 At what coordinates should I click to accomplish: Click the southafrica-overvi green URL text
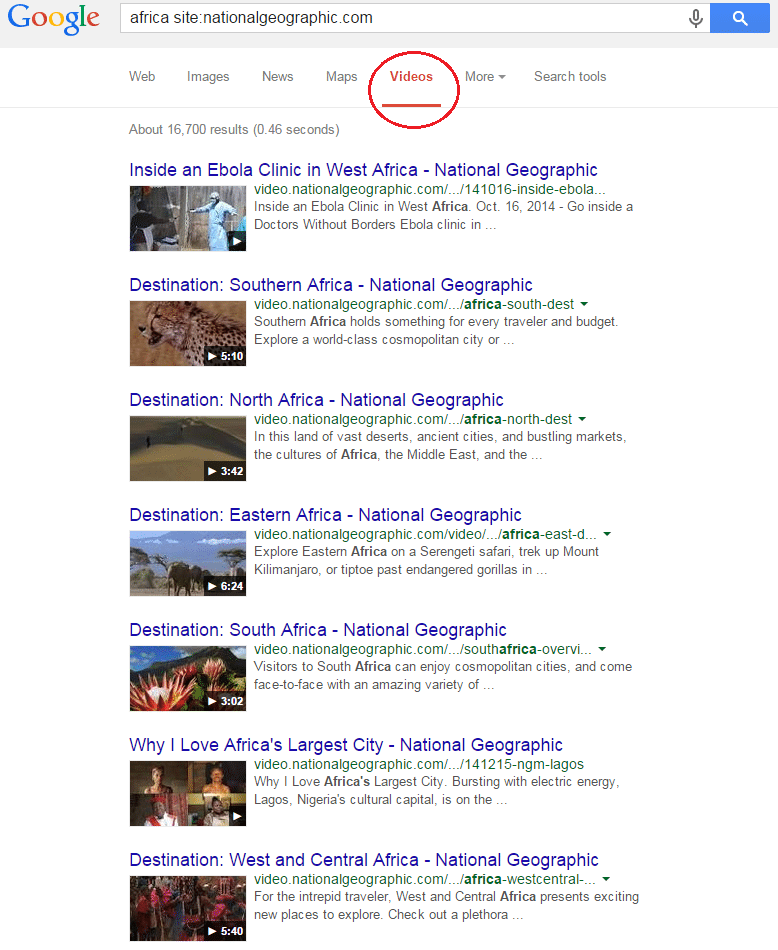click(423, 649)
